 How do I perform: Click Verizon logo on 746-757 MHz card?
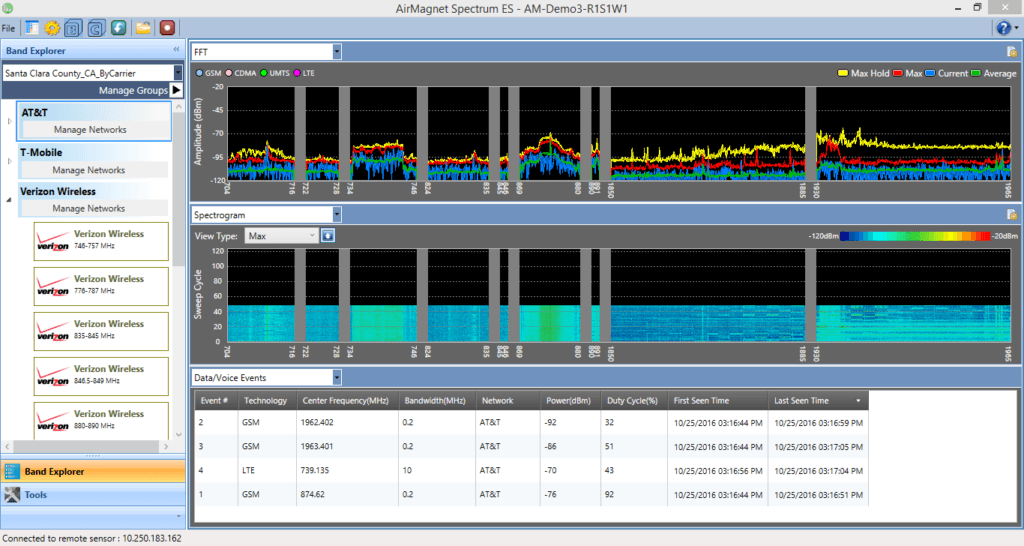tap(52, 241)
